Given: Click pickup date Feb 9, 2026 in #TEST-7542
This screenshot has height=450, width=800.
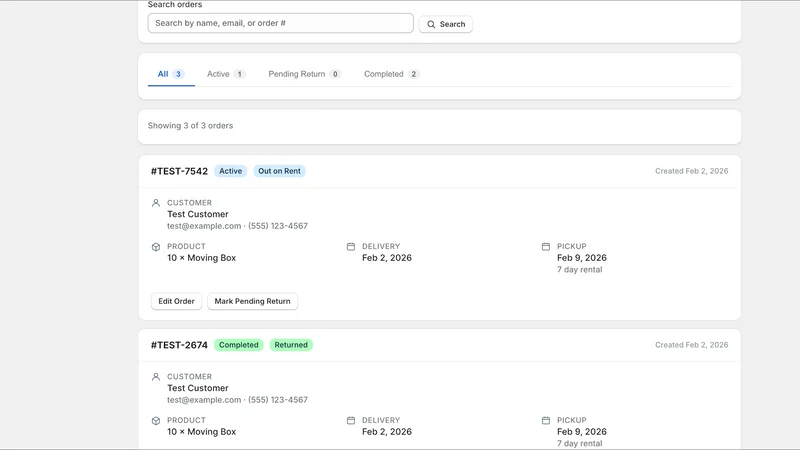Looking at the screenshot, I should [x=582, y=258].
